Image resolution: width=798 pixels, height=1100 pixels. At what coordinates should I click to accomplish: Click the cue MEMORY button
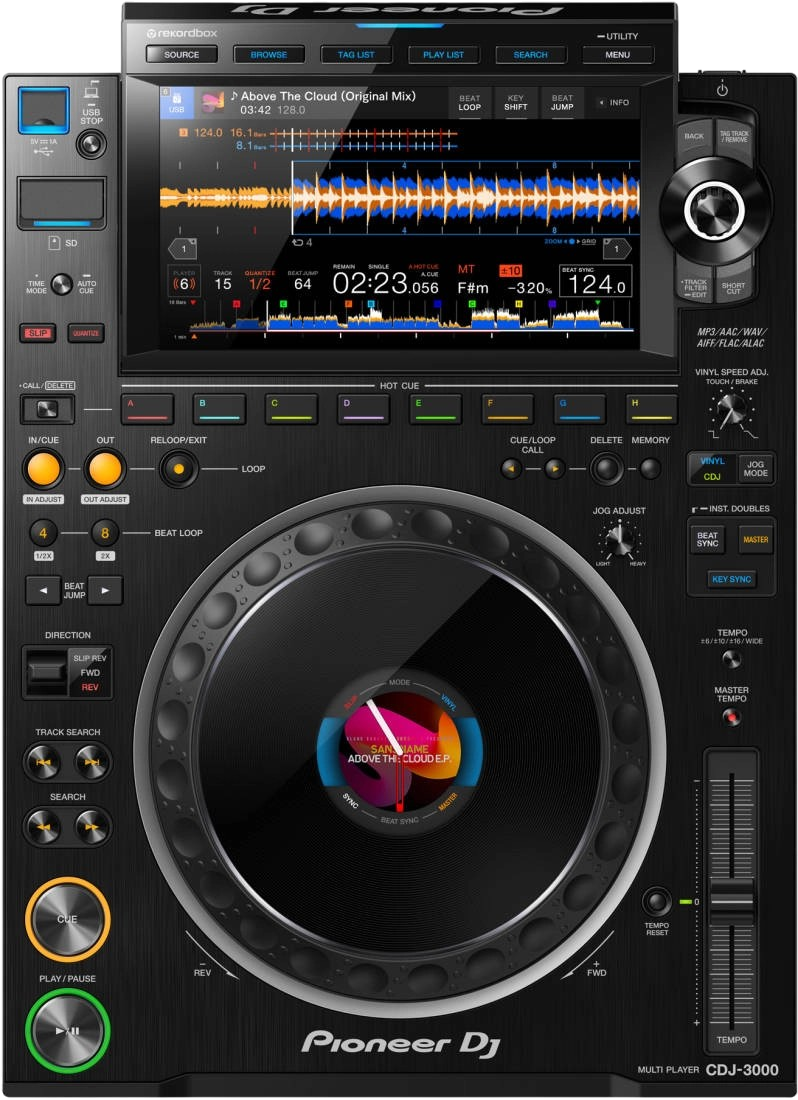click(x=650, y=468)
